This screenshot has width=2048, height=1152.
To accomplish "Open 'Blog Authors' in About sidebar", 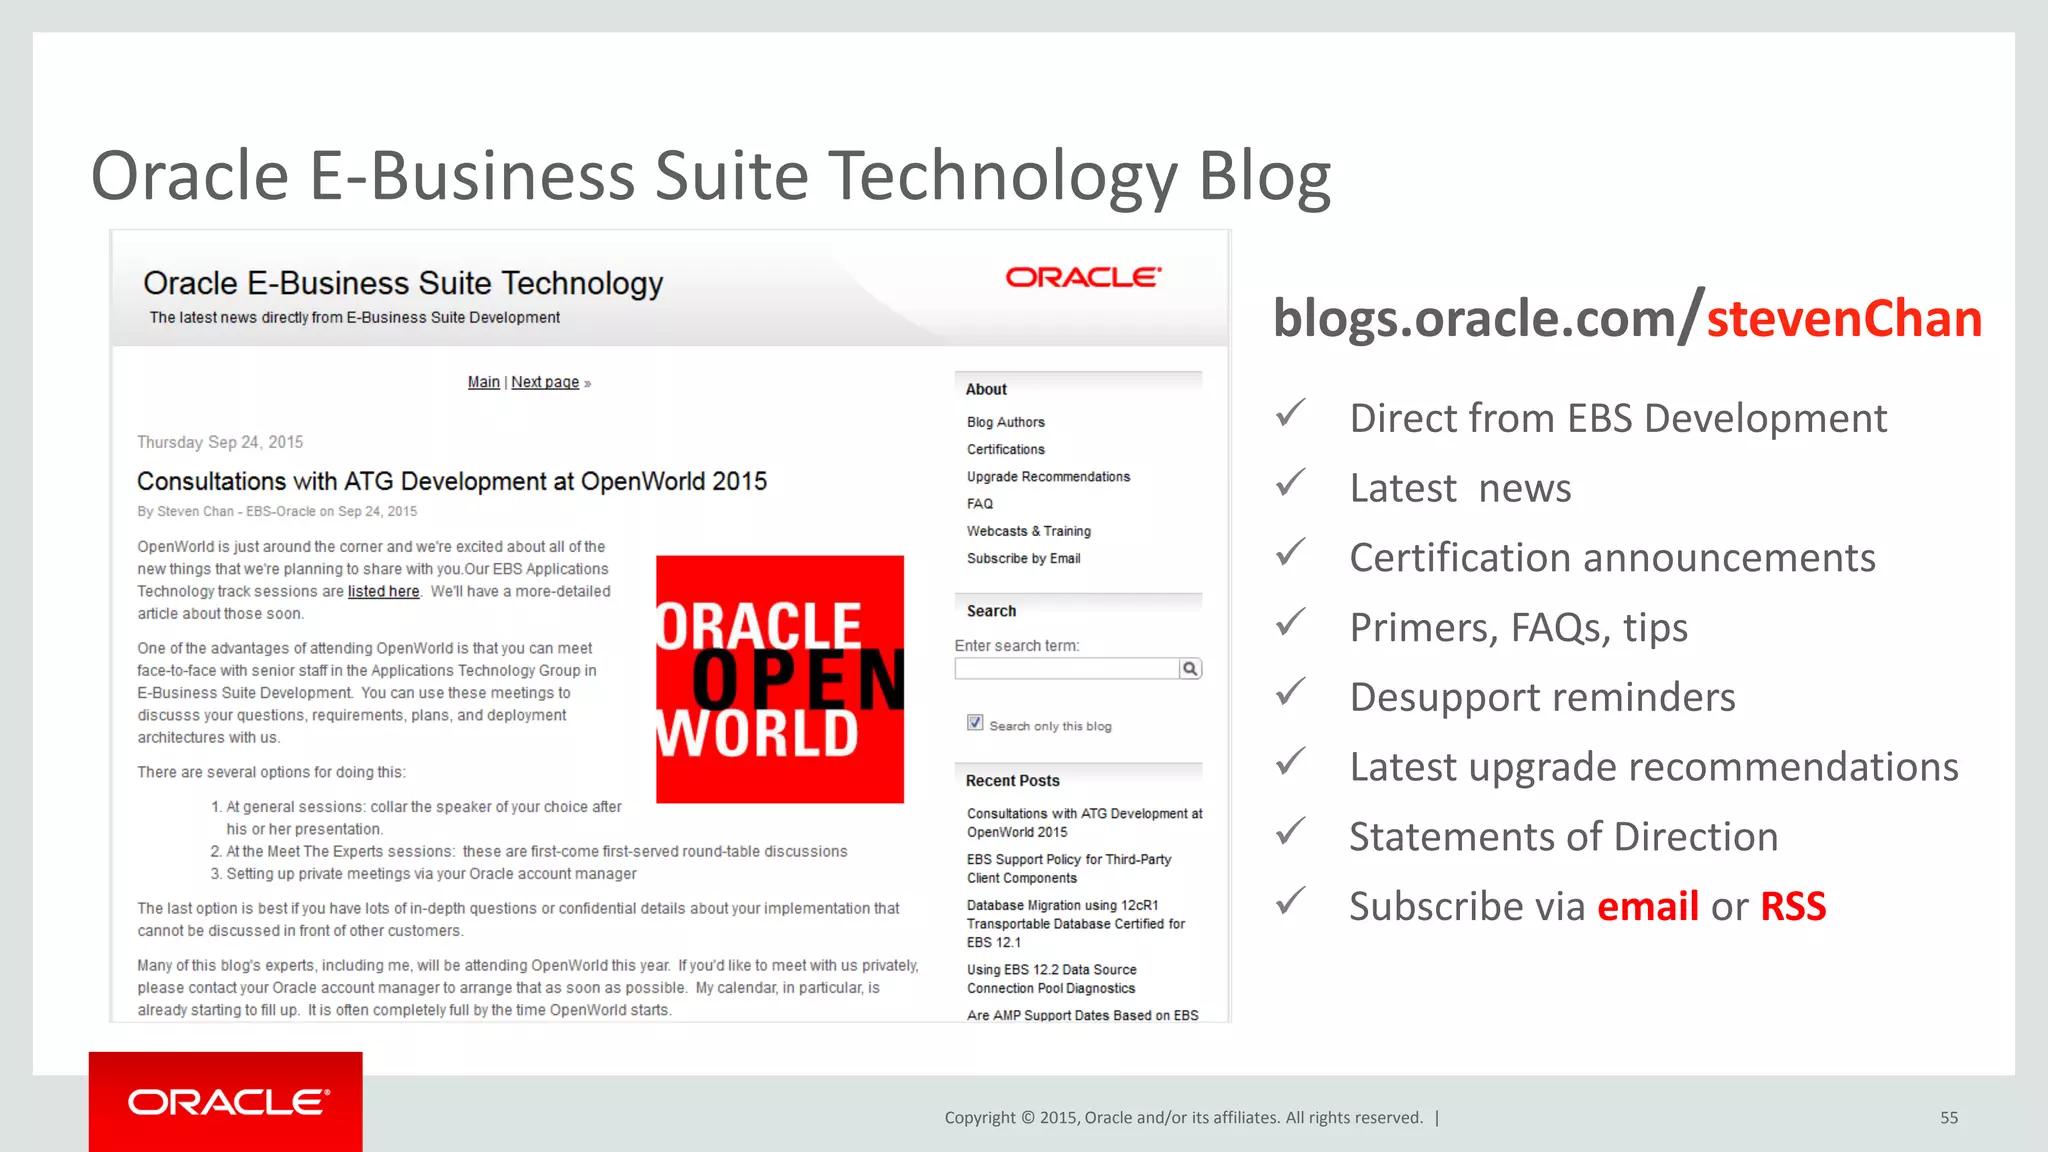I will coord(1006,422).
